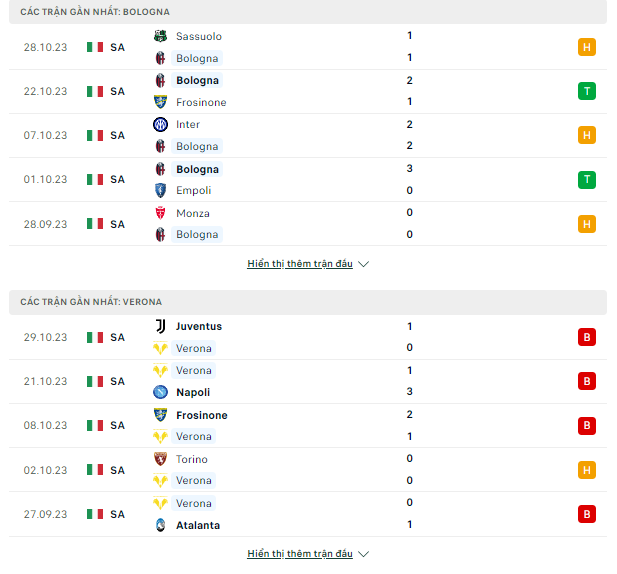Expand more Bologna matches via chevron arrow
617x574 pixels.
point(364,264)
